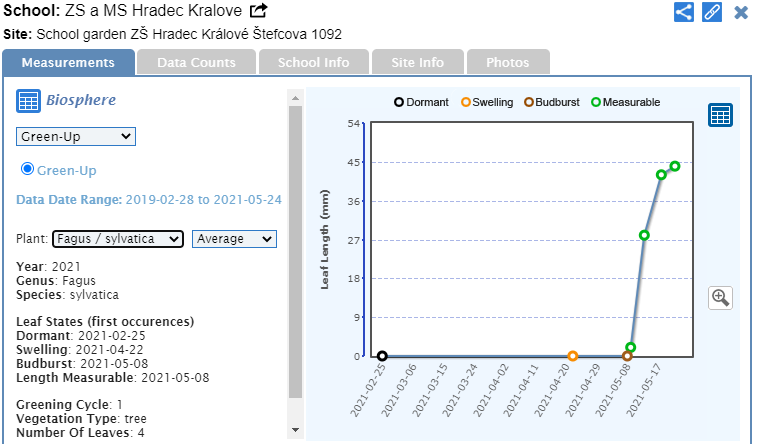Screen dimensions: 757x444
Task: Open the Biosphere data table icon
Action: [28, 101]
